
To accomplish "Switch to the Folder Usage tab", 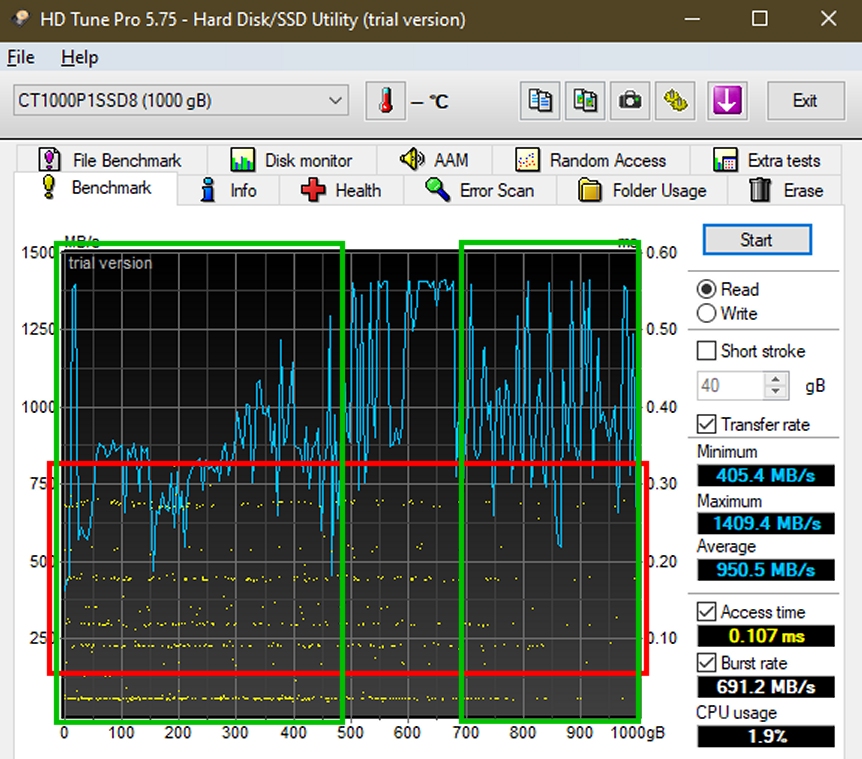I will [642, 190].
